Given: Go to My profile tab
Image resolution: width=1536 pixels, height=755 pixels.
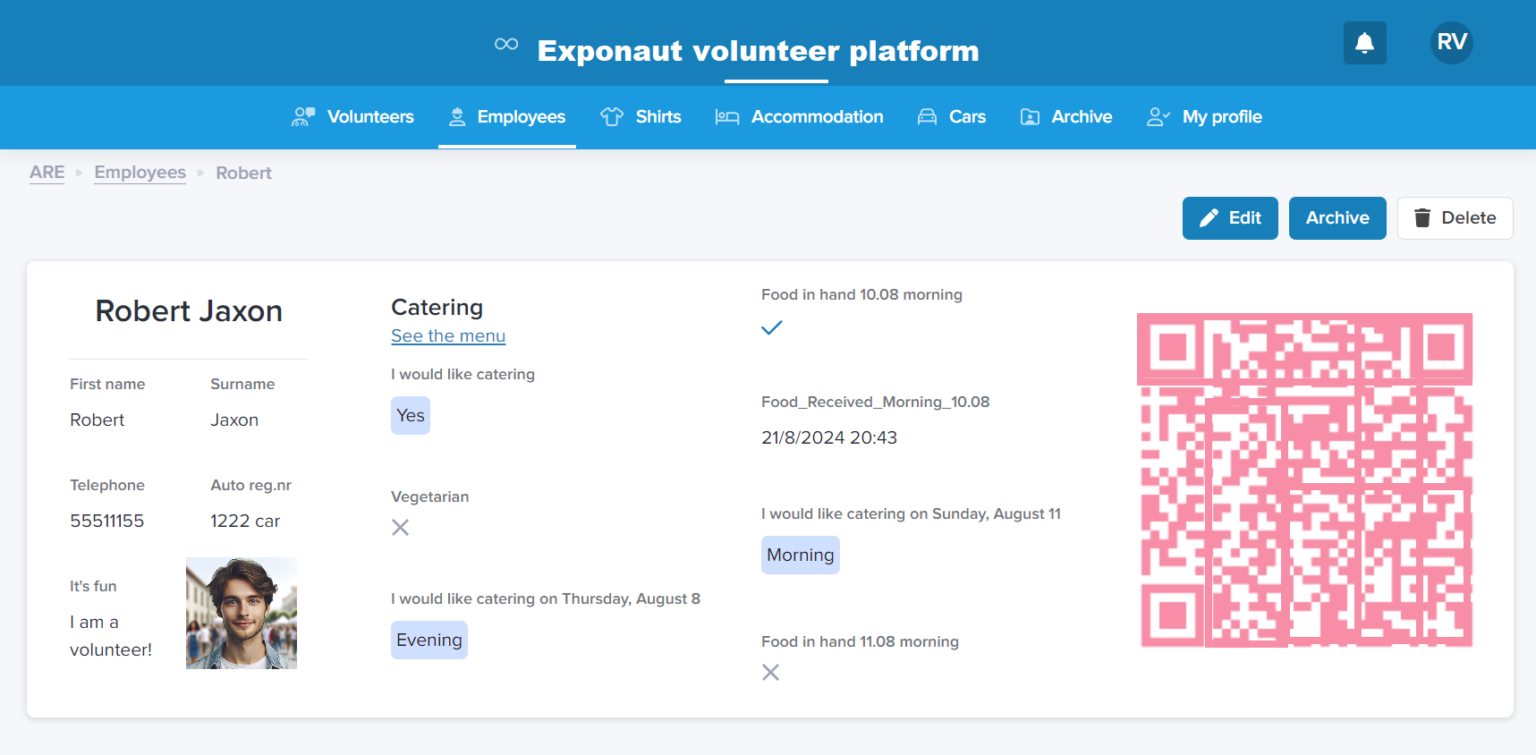Looking at the screenshot, I should (x=1204, y=117).
